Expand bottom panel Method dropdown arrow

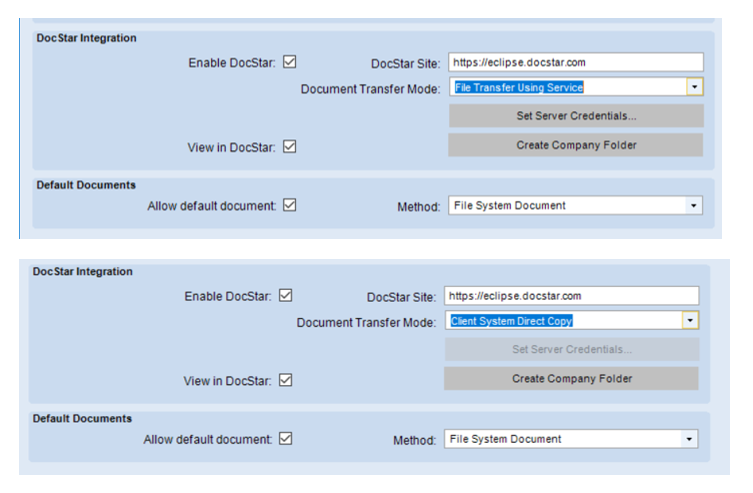tap(689, 439)
